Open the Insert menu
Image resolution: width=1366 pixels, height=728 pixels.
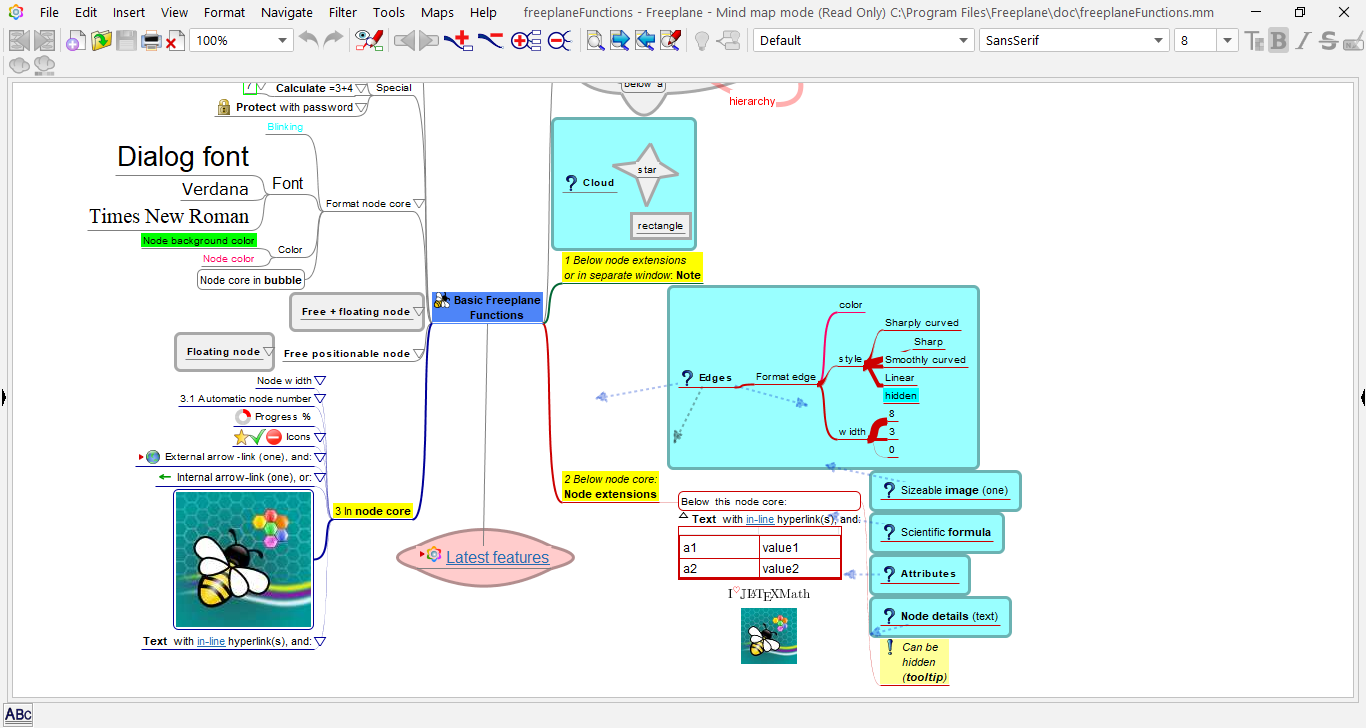point(128,13)
